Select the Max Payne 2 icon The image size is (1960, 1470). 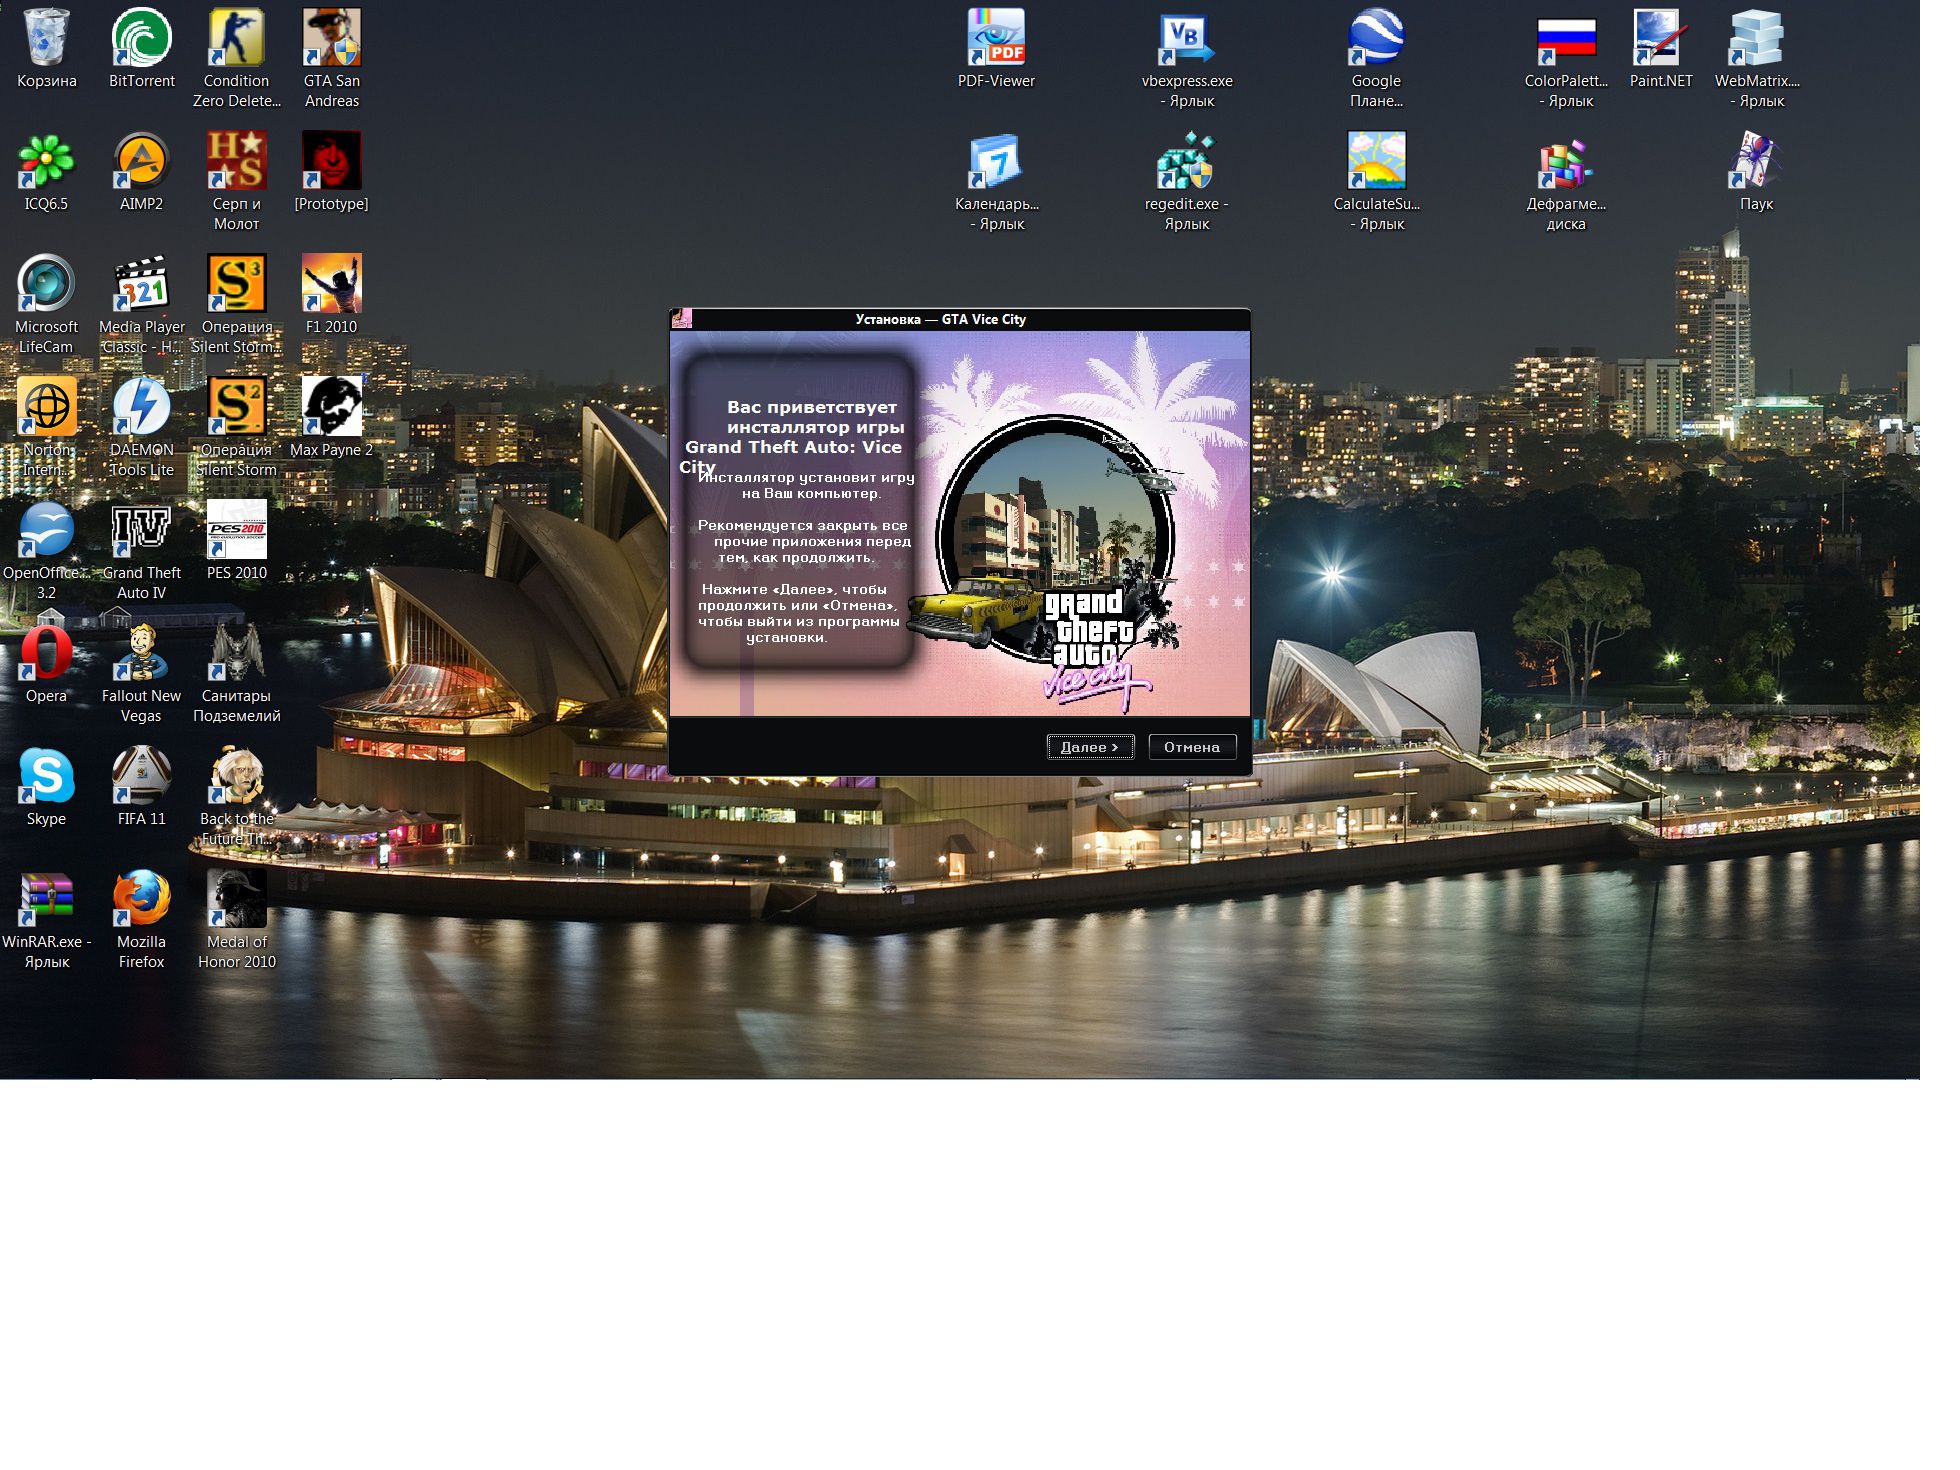coord(331,407)
